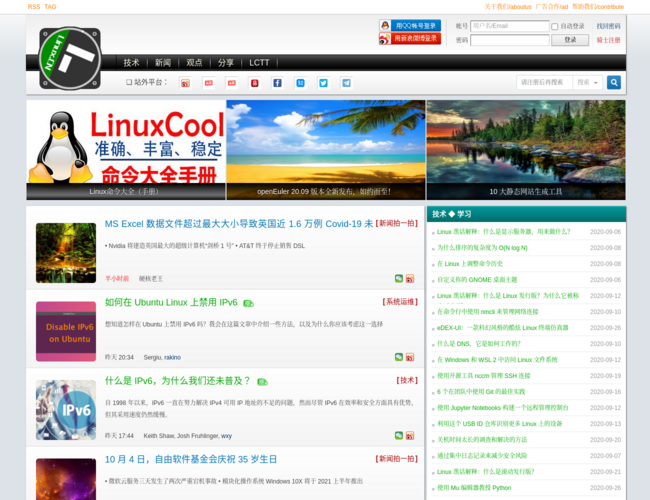Open the dark red platform icon beside Facebook
650x500 pixels.
[x=255, y=83]
